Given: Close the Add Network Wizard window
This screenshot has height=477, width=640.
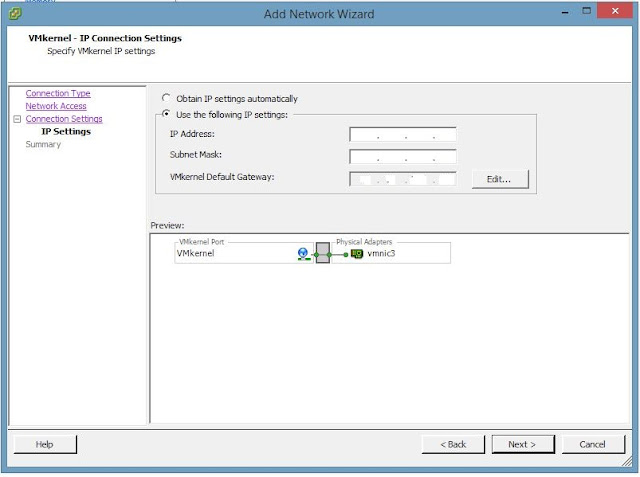Looking at the screenshot, I should [x=615, y=11].
